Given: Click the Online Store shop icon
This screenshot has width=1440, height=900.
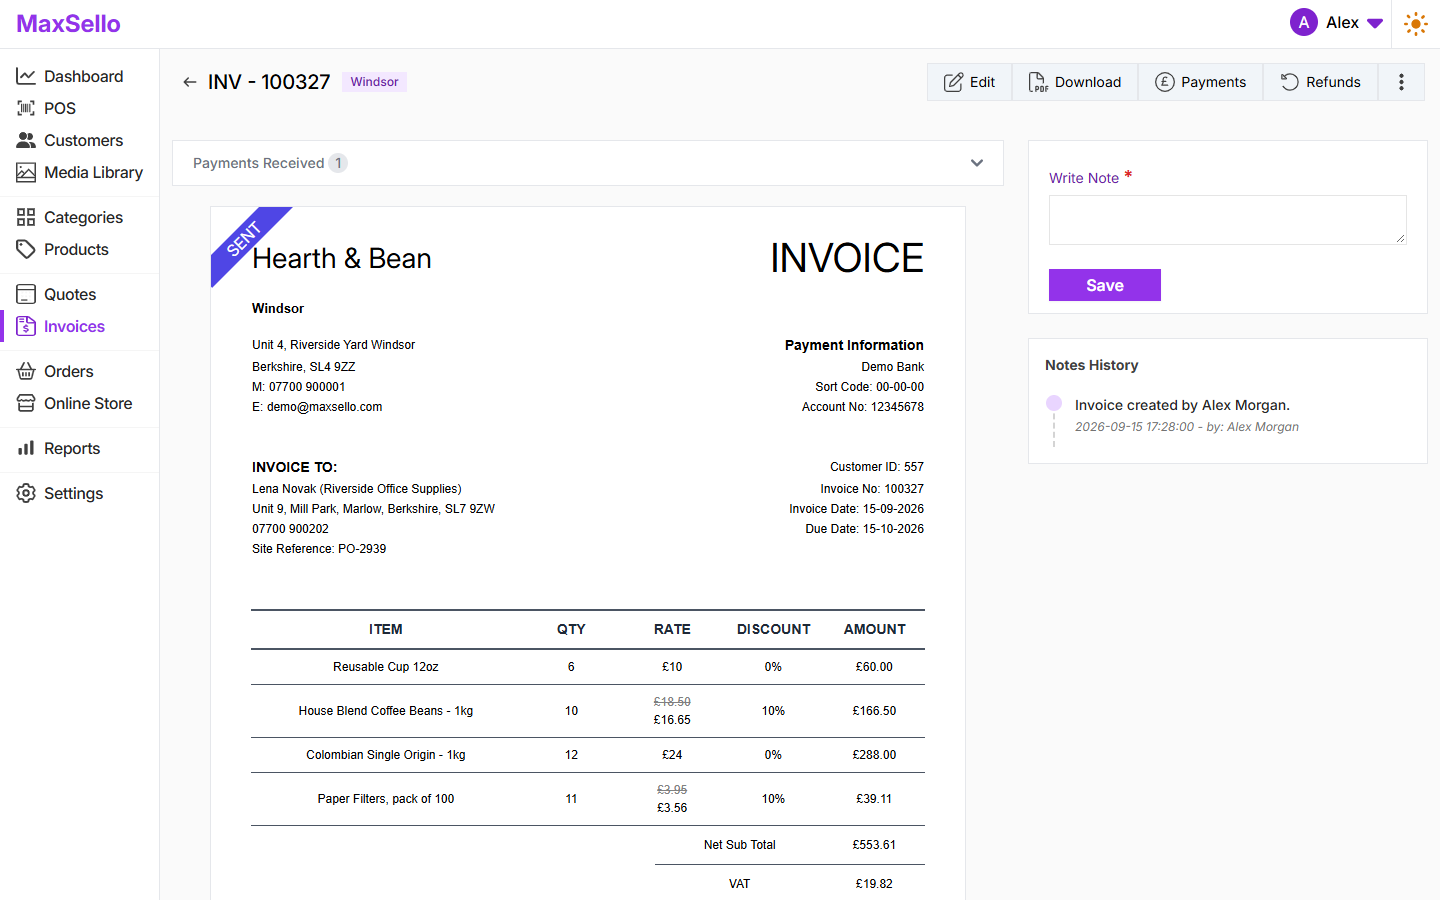Looking at the screenshot, I should click(x=26, y=403).
